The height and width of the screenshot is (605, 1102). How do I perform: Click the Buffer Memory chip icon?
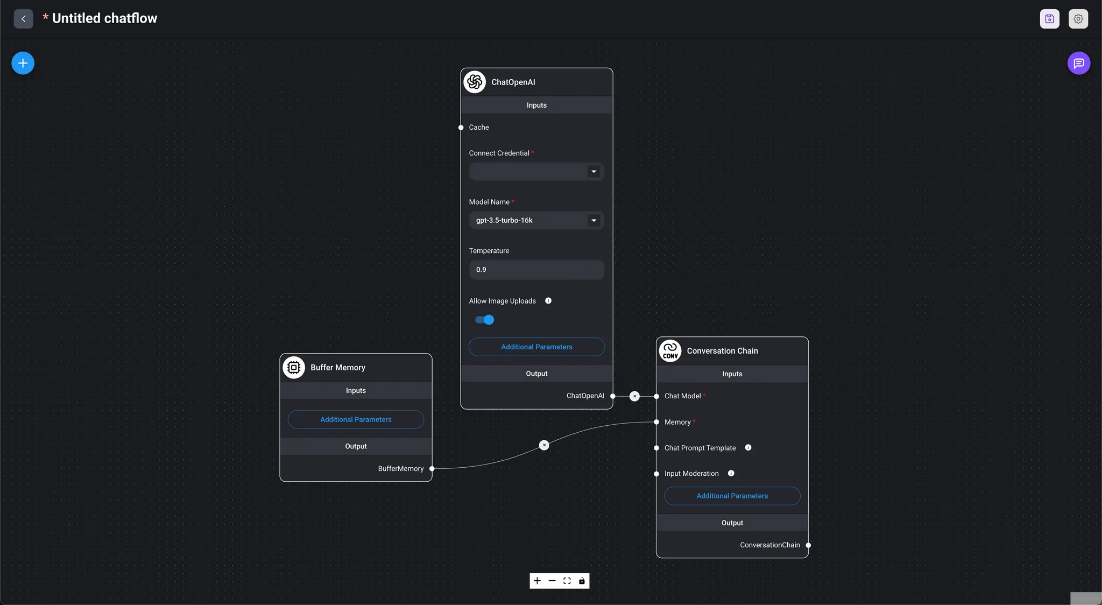[294, 367]
